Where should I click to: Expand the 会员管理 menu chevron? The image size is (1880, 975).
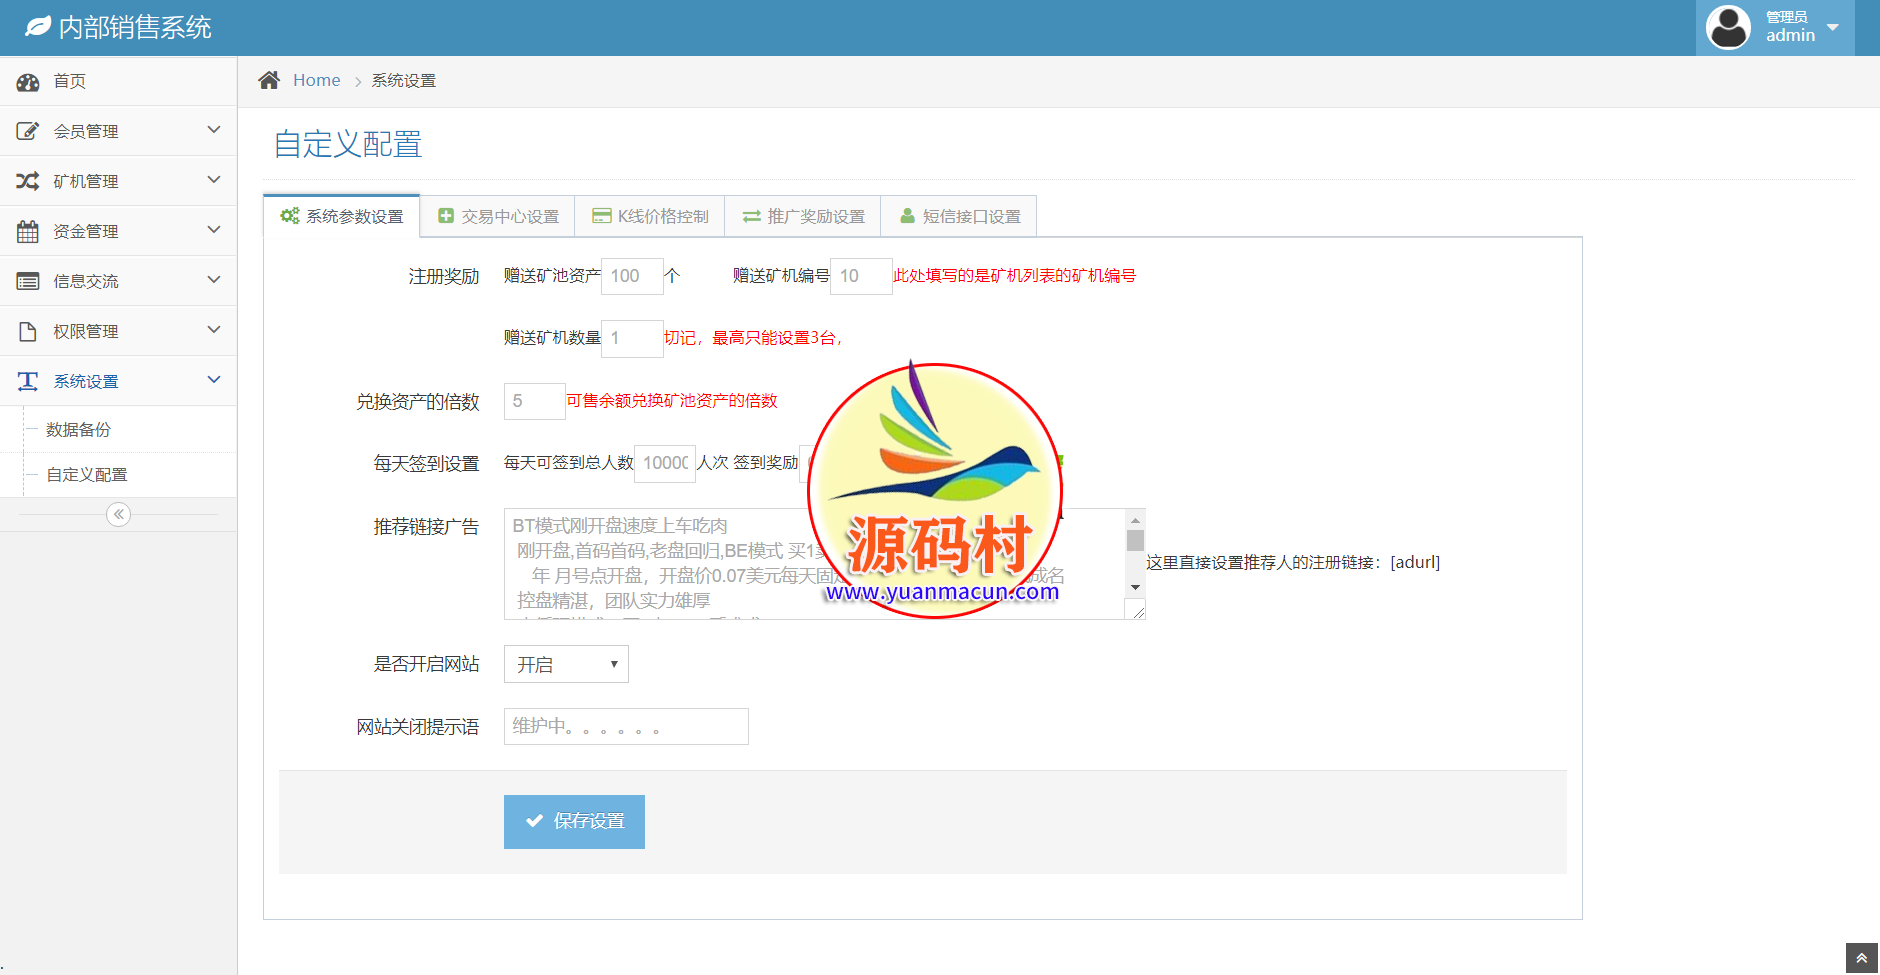point(213,130)
